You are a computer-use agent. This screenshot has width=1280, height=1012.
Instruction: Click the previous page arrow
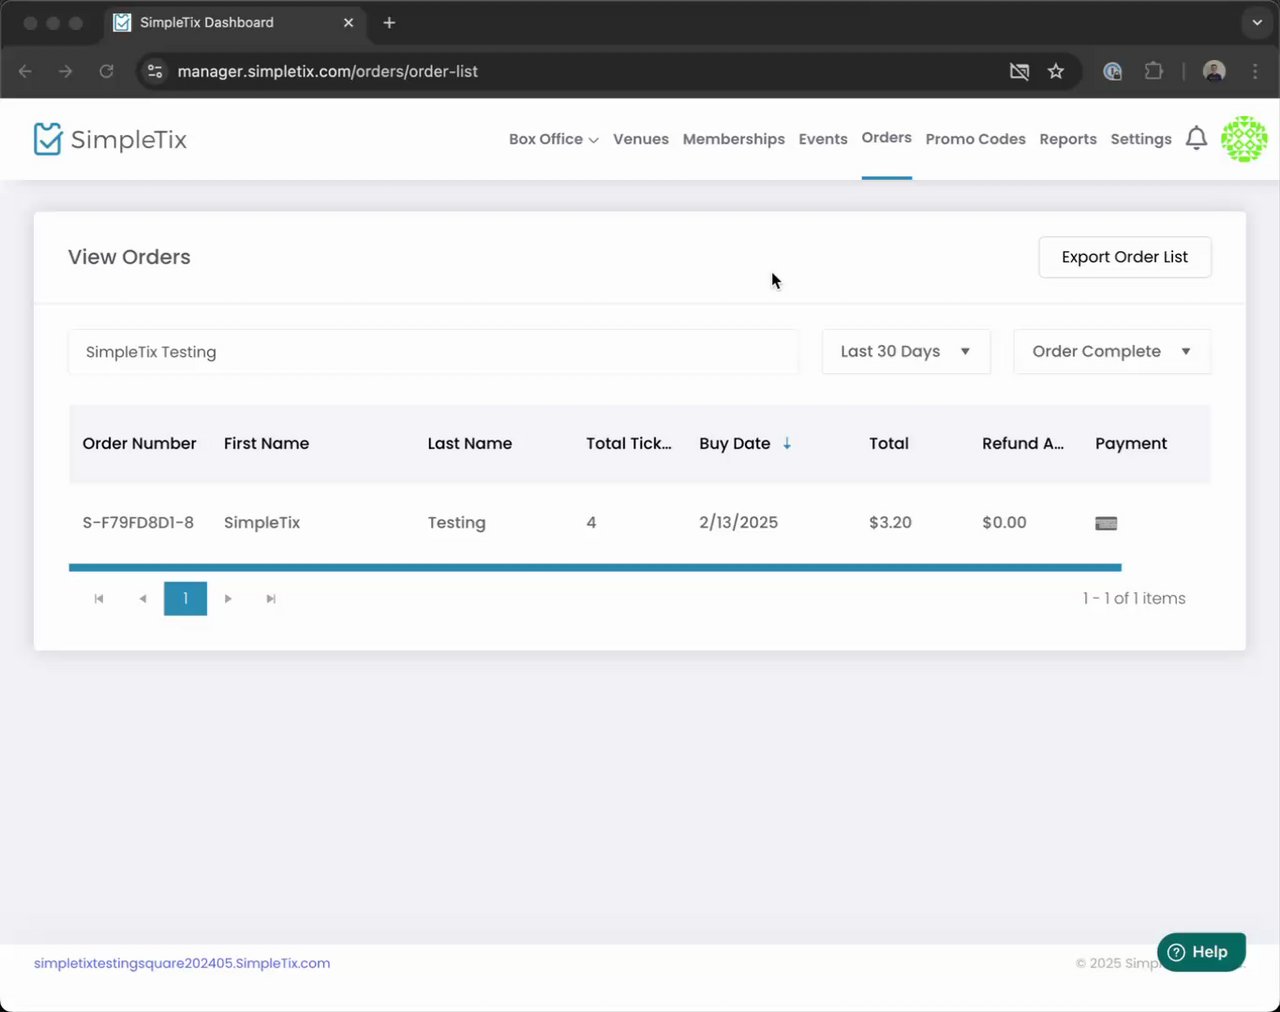pyautogui.click(x=143, y=599)
